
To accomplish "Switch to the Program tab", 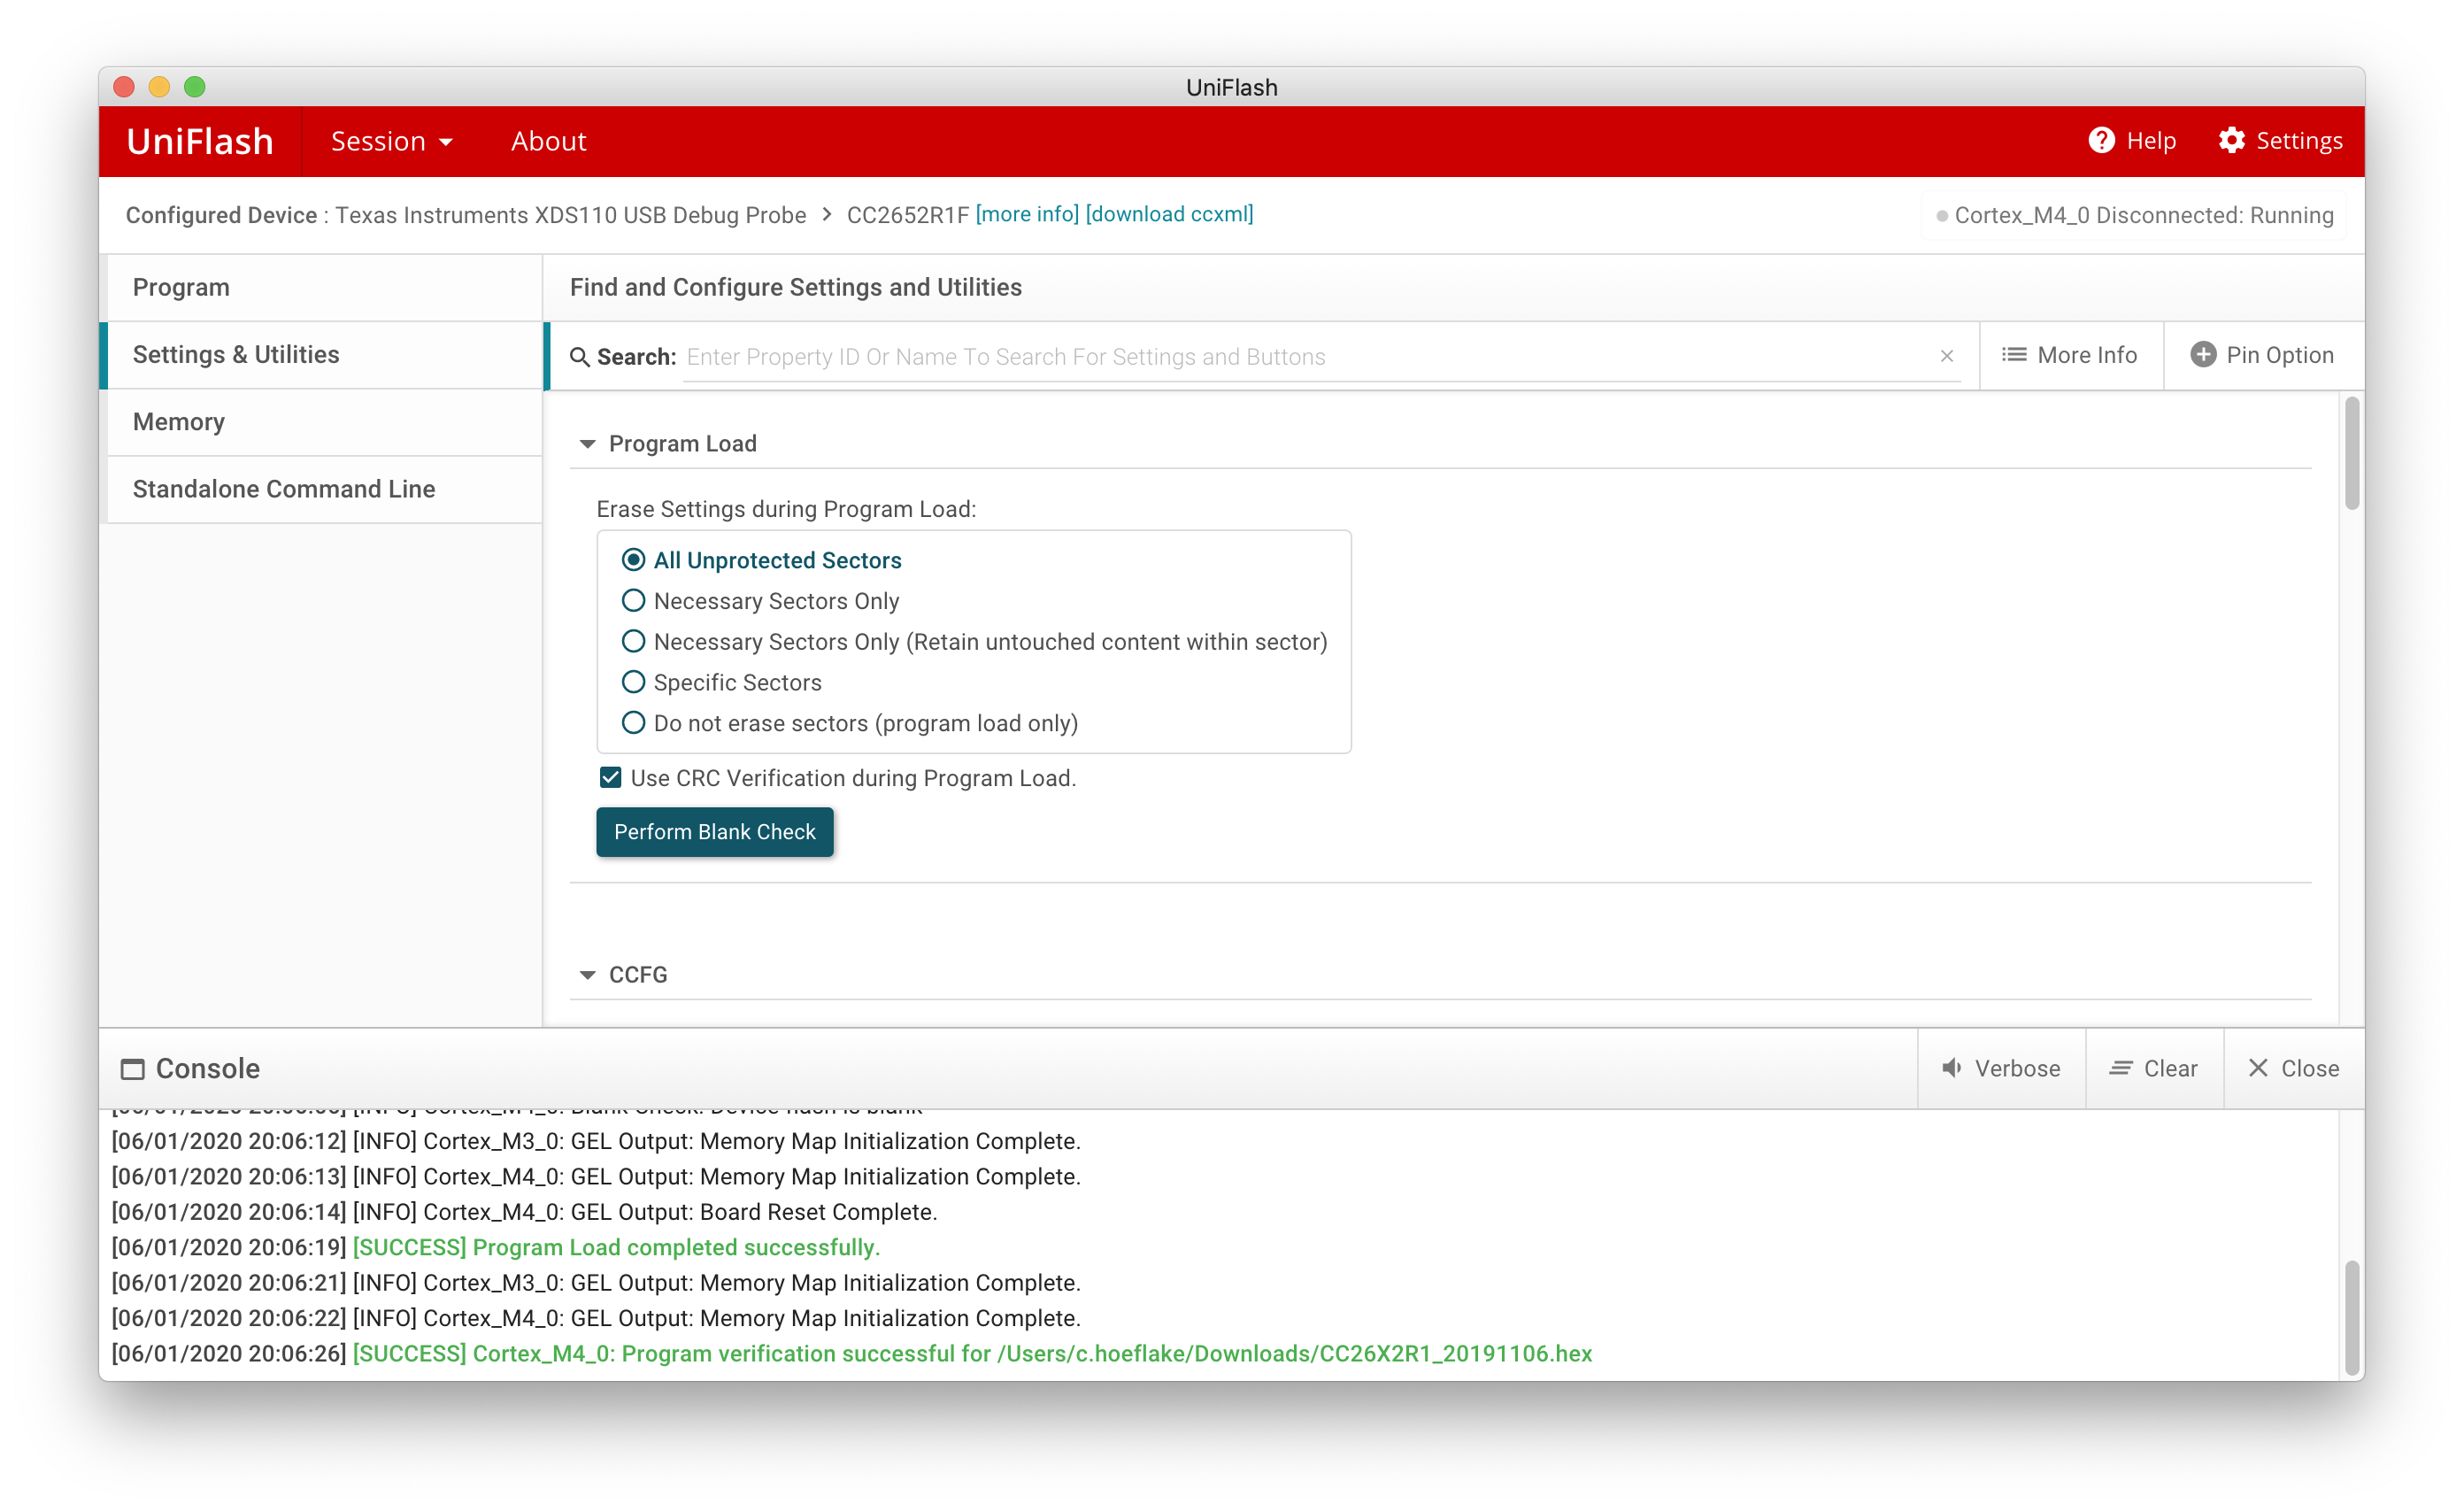I will pos(324,288).
